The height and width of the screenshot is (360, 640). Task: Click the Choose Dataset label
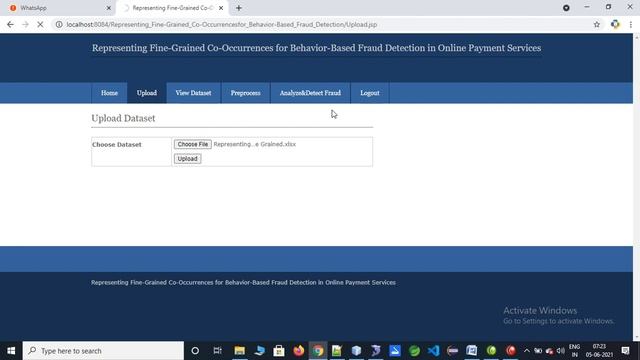pos(117,144)
